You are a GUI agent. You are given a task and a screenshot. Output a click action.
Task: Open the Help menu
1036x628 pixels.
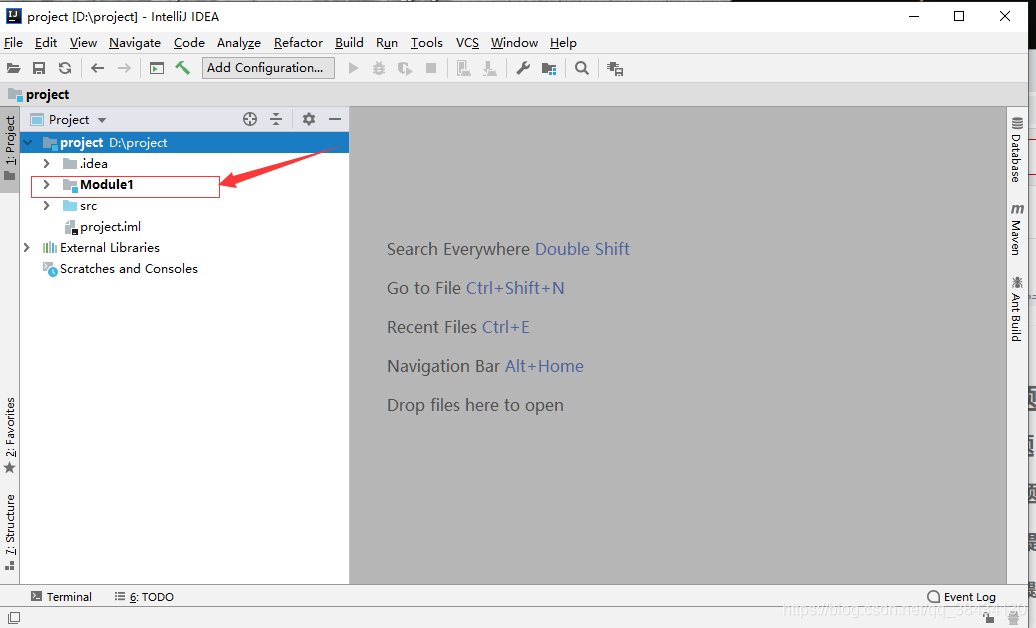coord(563,42)
